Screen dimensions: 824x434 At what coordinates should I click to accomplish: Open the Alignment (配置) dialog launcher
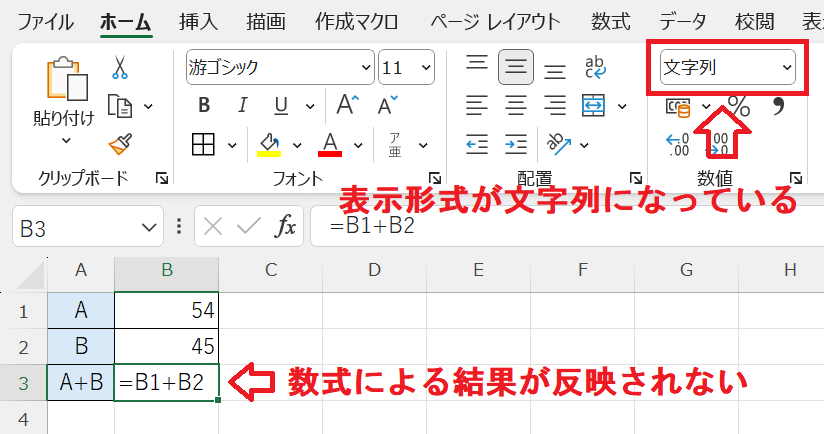pos(636,179)
